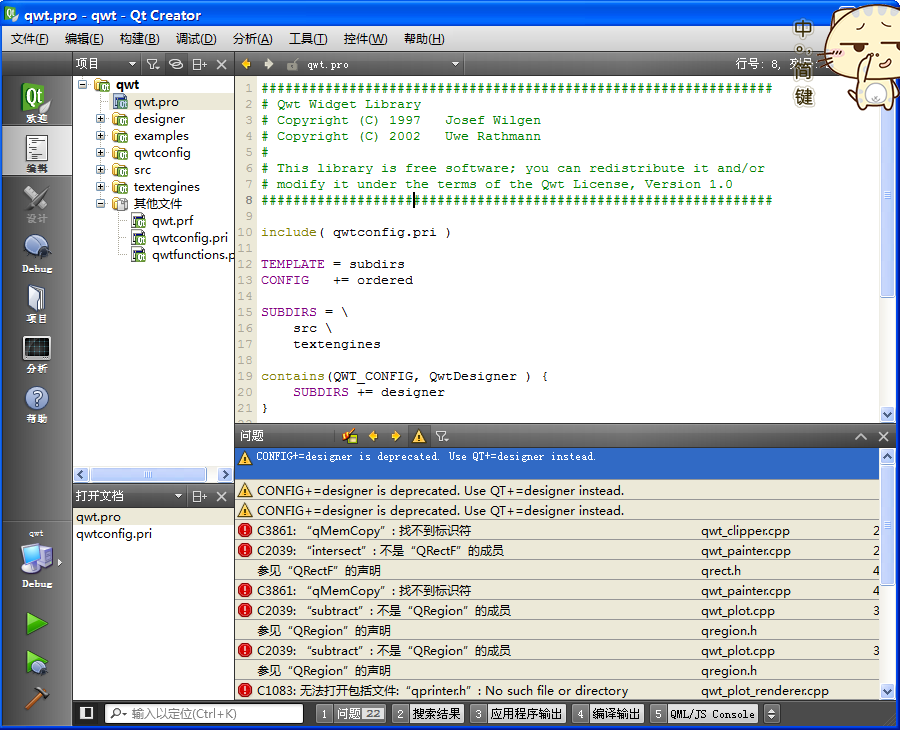Open the Analyze (分析) mode

[x=36, y=354]
